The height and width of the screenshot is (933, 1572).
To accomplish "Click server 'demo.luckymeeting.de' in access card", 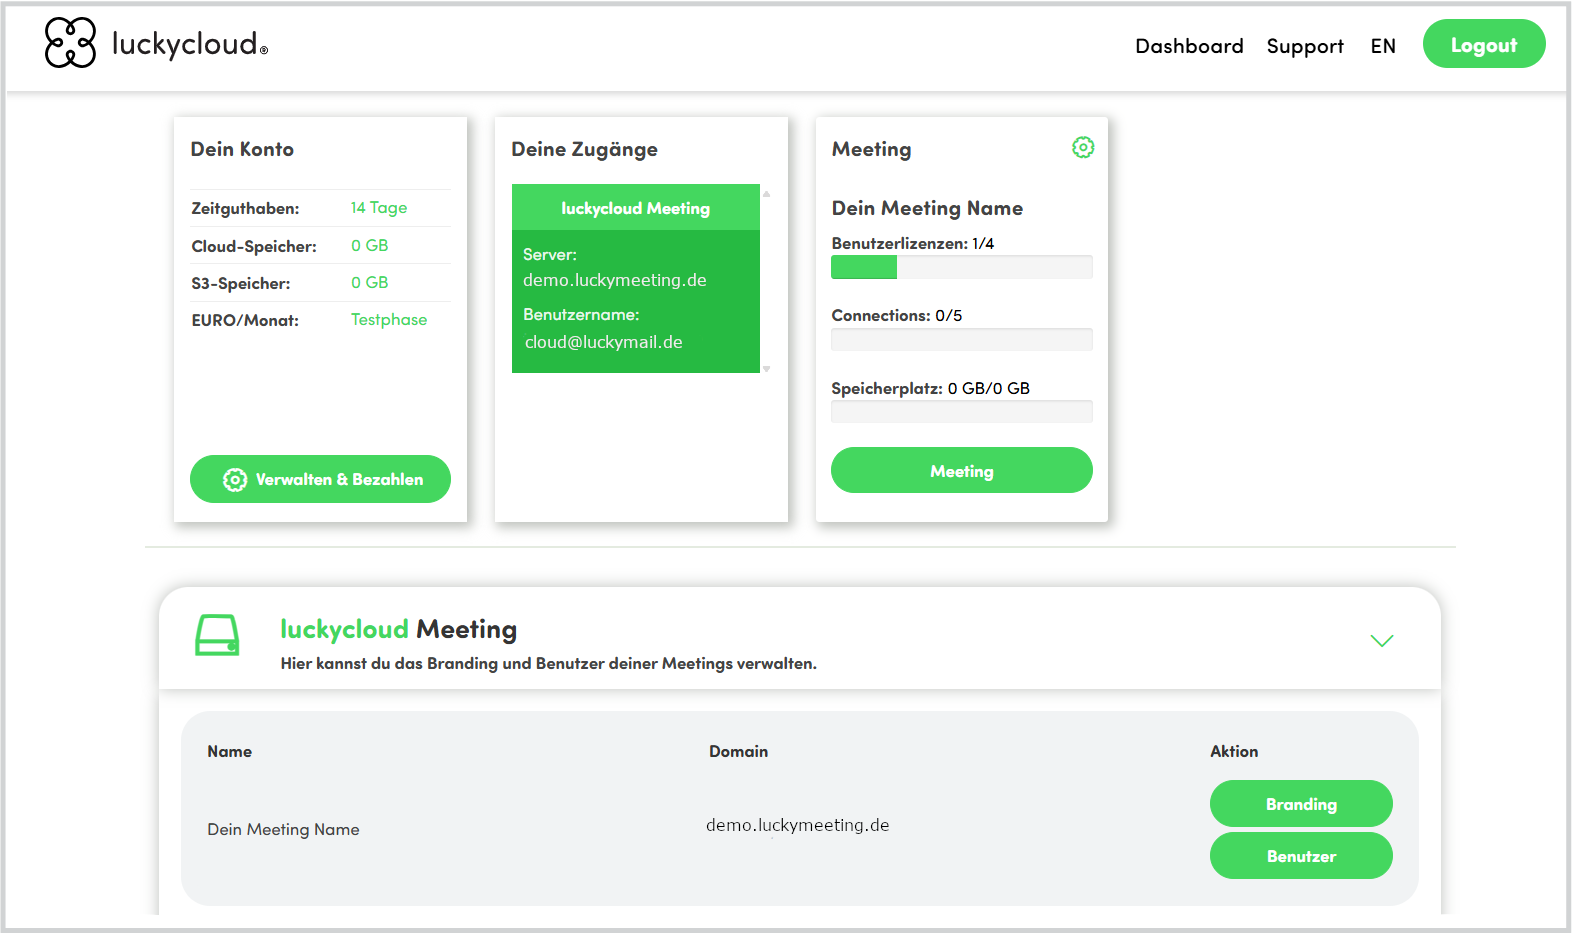I will (x=615, y=280).
